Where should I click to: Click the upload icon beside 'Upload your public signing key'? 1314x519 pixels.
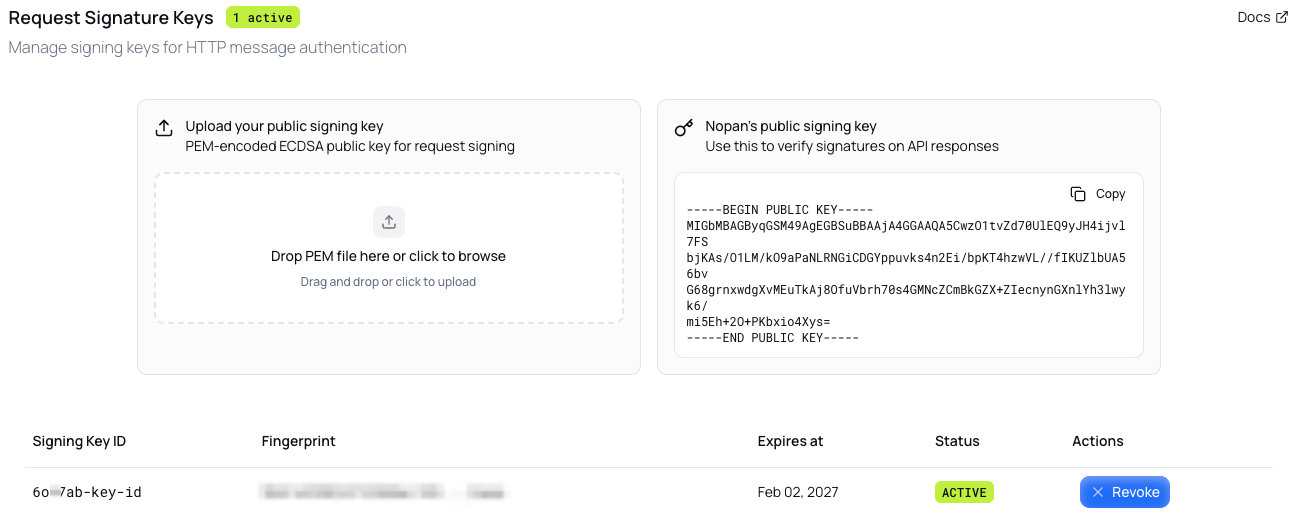click(164, 128)
